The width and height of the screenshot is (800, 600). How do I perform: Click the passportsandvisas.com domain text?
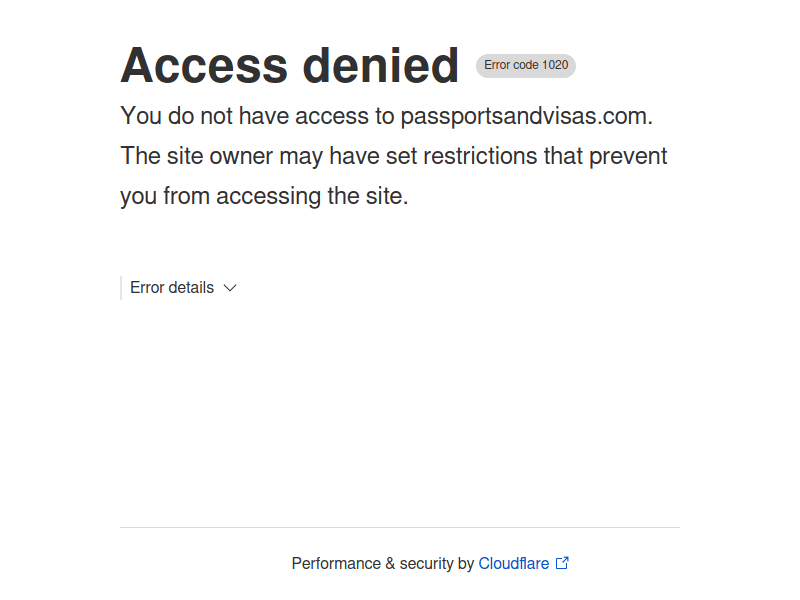[x=525, y=116]
